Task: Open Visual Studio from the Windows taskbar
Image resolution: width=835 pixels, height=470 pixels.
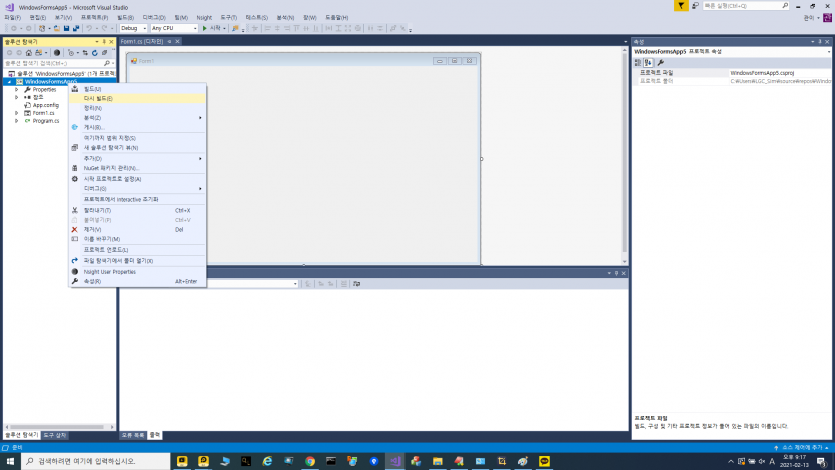Action: (395, 461)
